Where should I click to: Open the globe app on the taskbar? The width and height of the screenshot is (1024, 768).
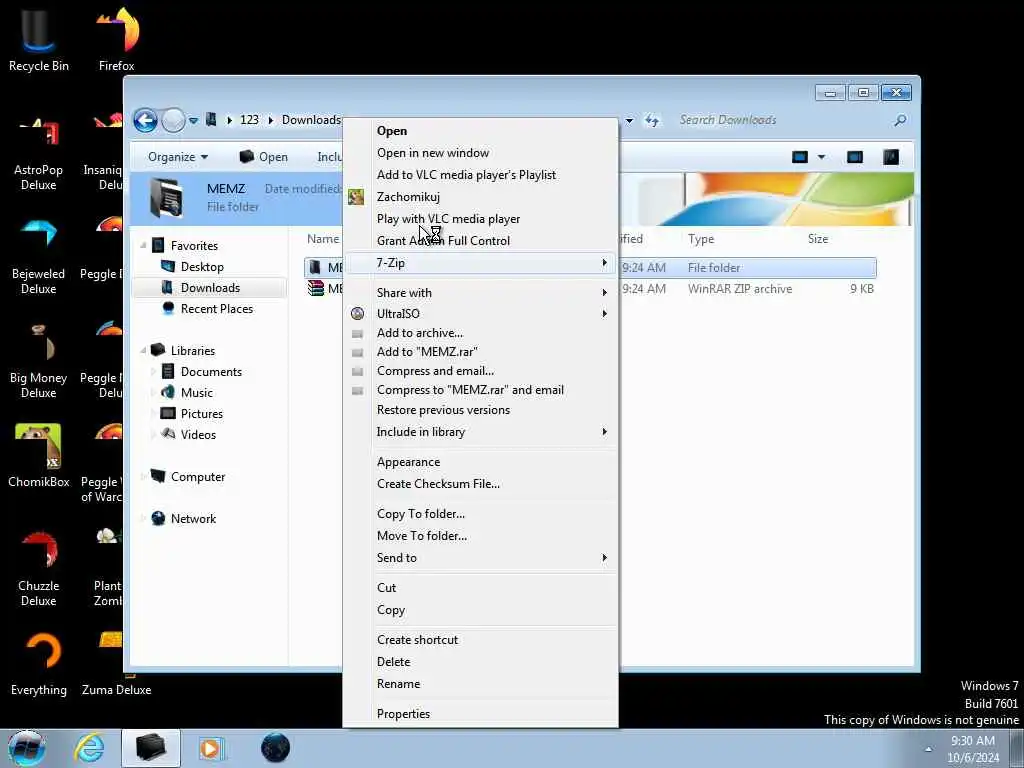tap(275, 748)
